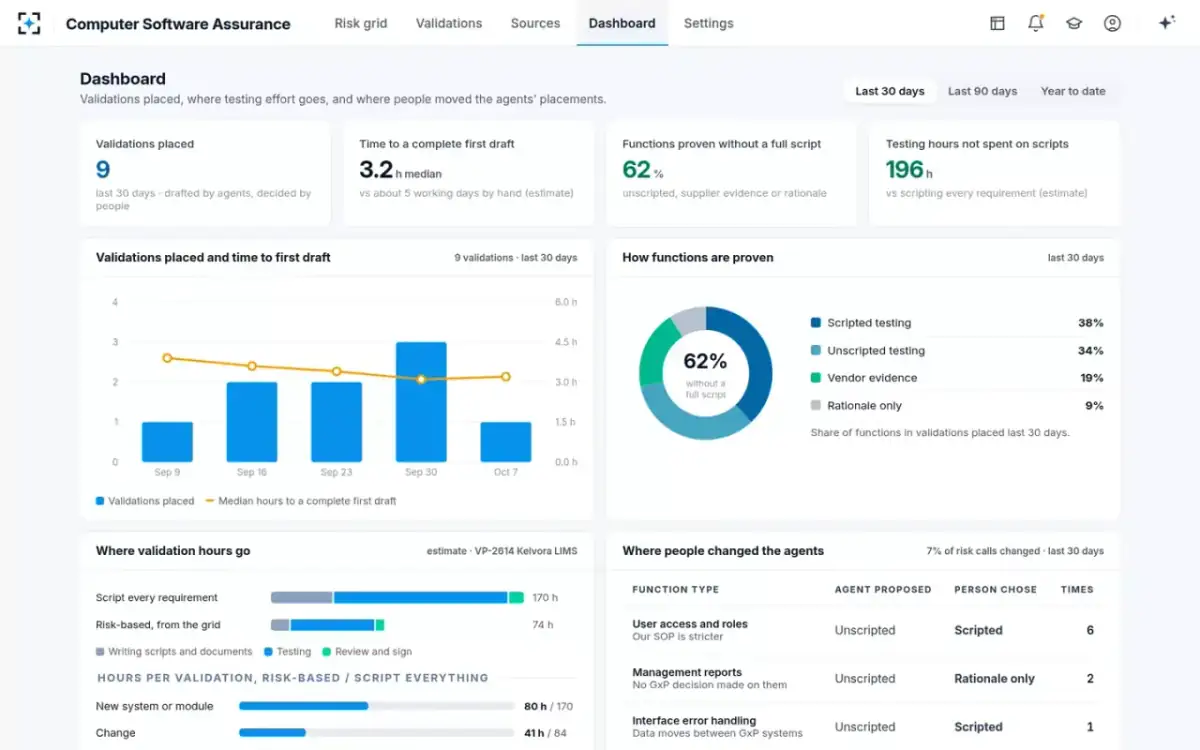Launch the AI sparkle assistant icon
1200x750 pixels.
(x=1166, y=23)
